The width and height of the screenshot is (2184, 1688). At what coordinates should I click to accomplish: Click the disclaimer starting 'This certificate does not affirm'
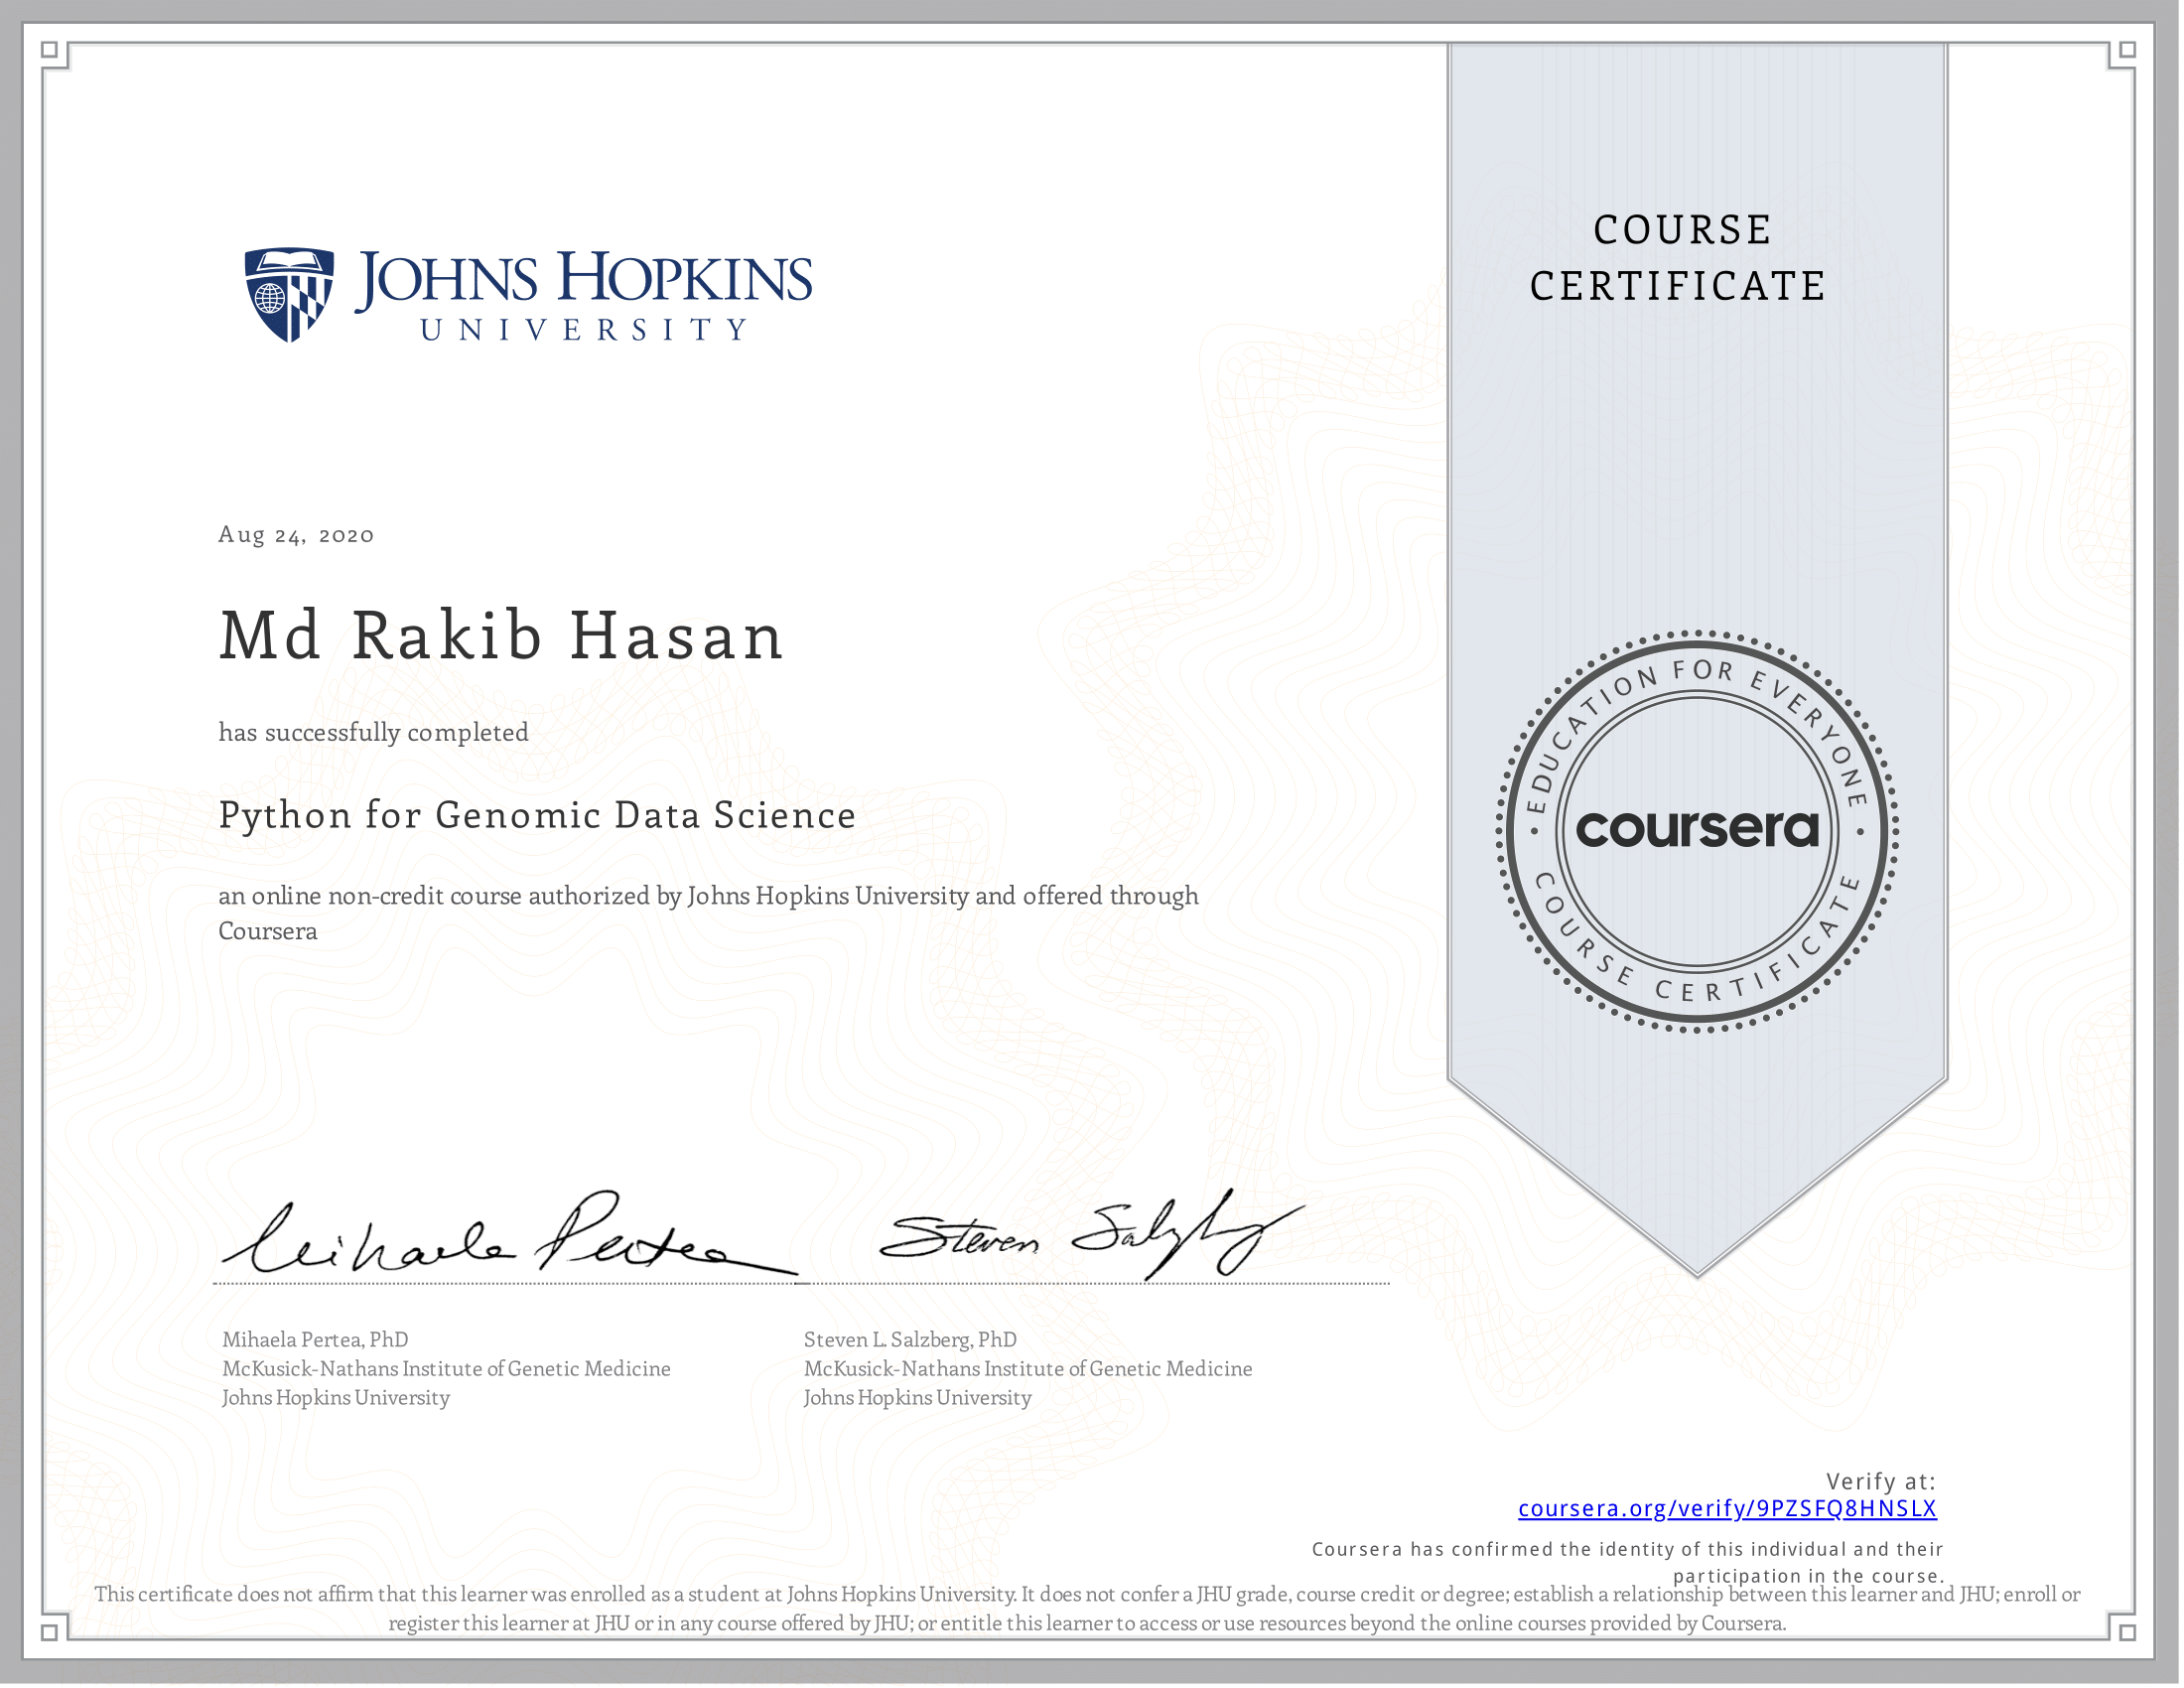point(1088,1609)
